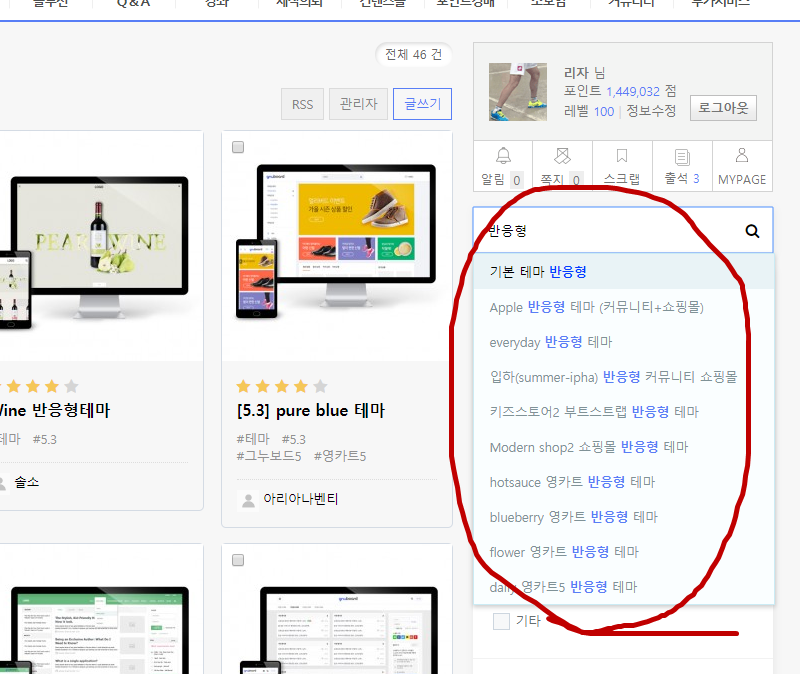800x674 pixels.
Task: Click the 글쓰기 write button
Action: (x=422, y=104)
